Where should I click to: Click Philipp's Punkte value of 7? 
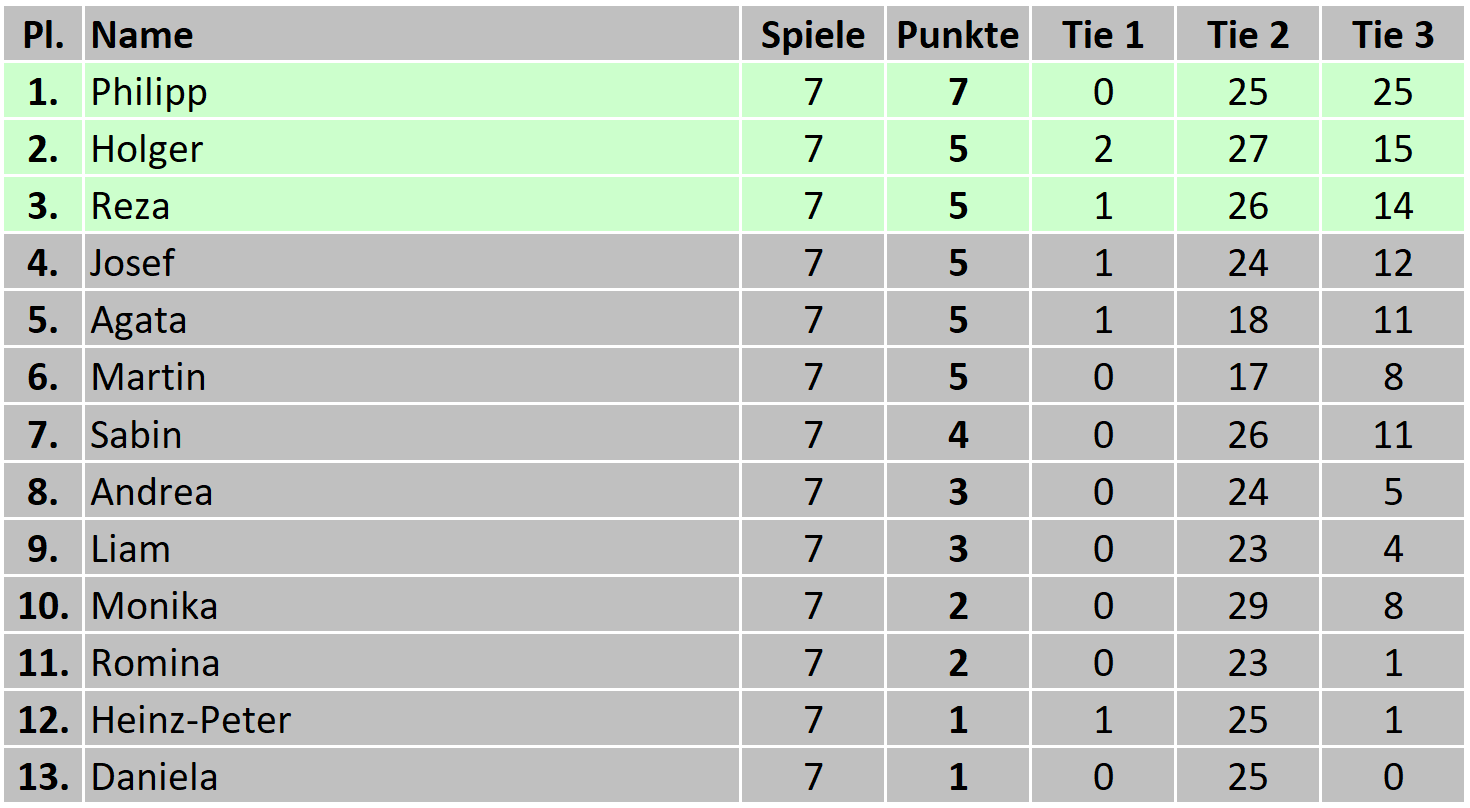coord(958,92)
